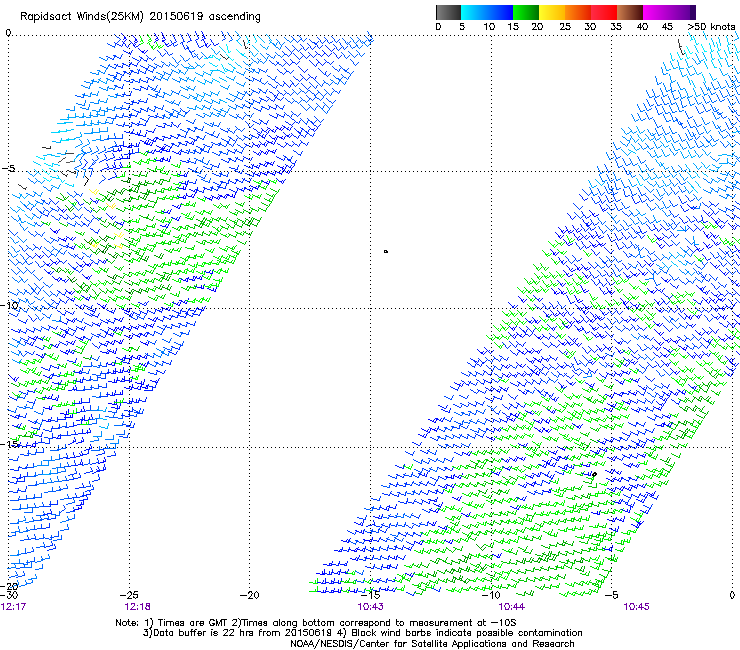740x650 pixels.
Task: Click the longitude label -10 on bottom axis
Action: (491, 595)
